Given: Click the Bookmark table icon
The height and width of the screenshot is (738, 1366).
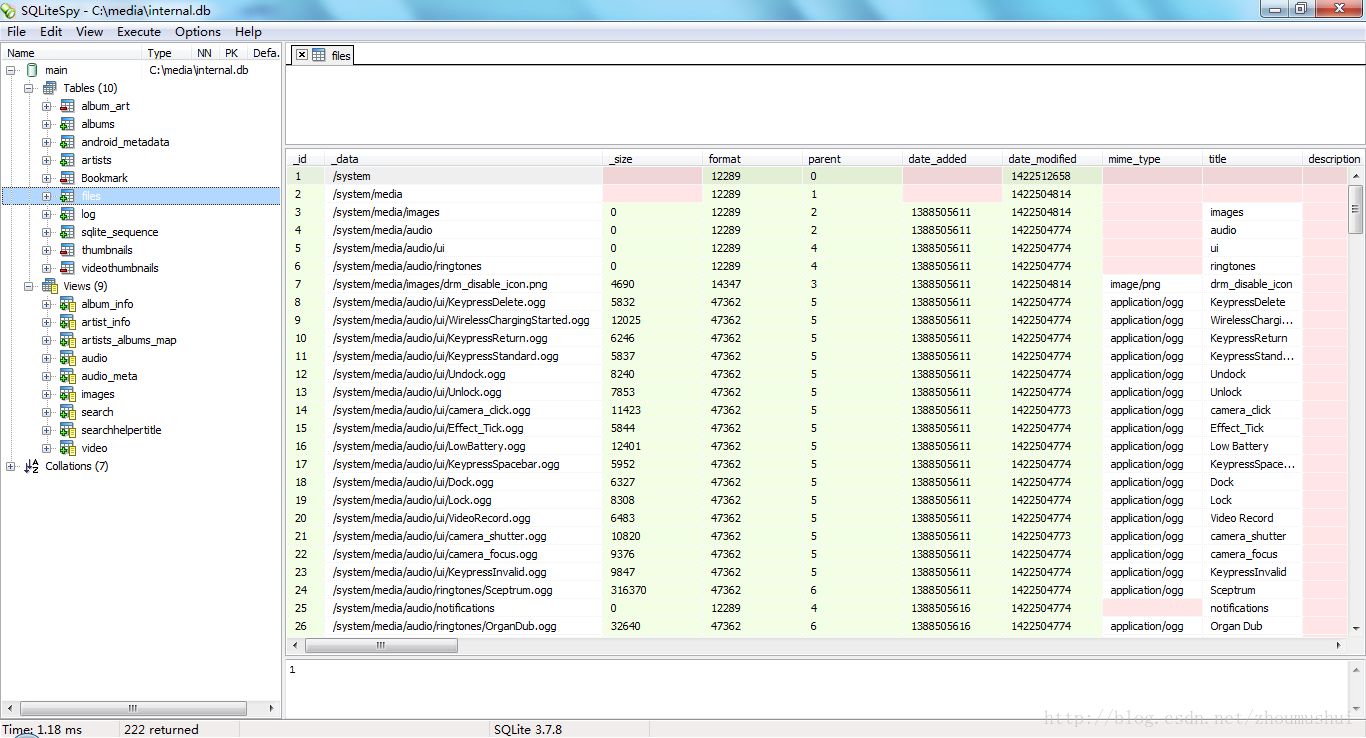Looking at the screenshot, I should pos(67,178).
